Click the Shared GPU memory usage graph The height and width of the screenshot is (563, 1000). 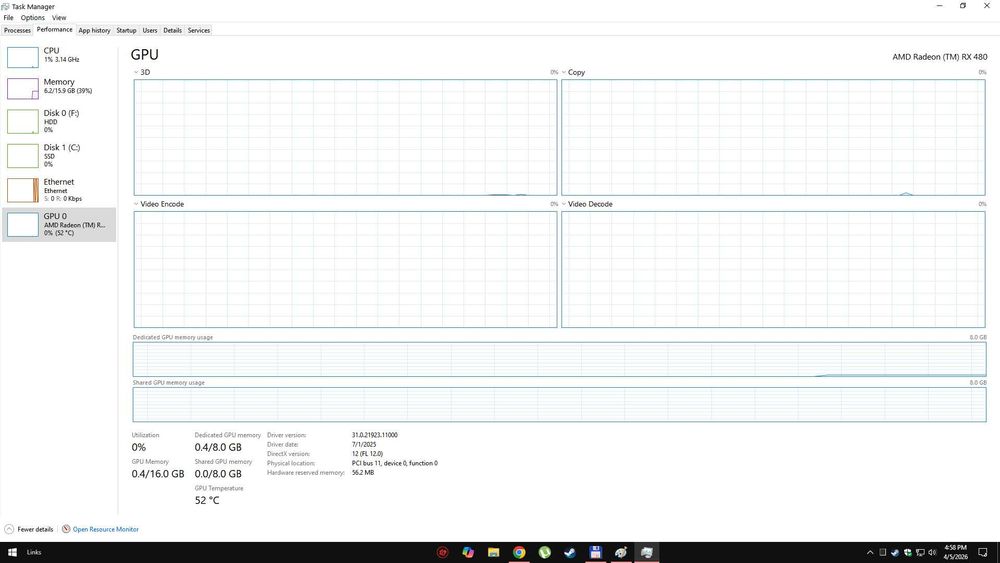pyautogui.click(x=559, y=404)
